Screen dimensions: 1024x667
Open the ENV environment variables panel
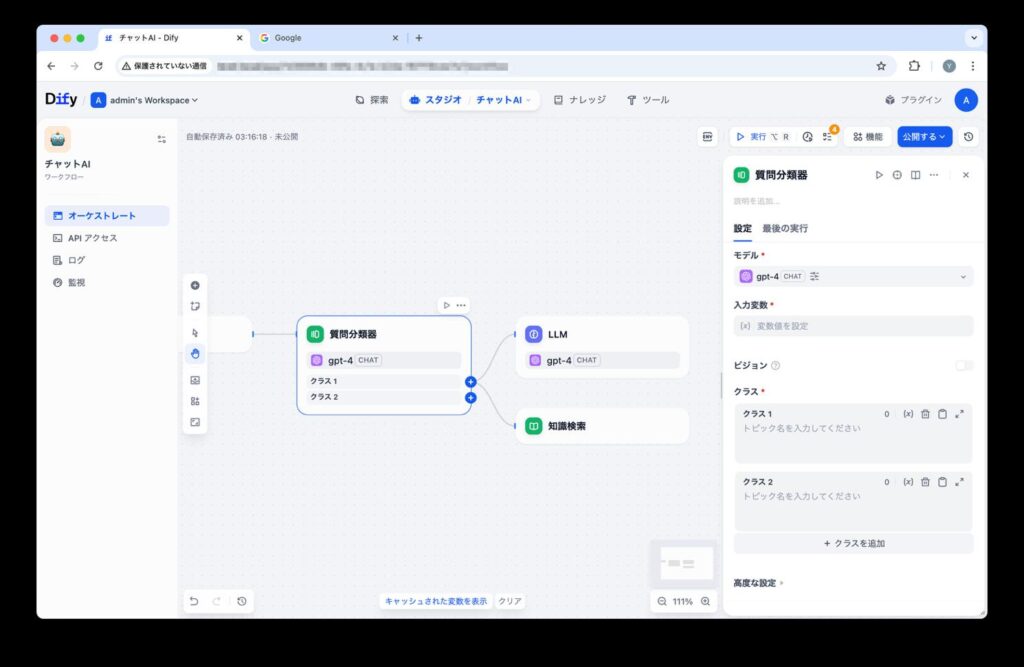pyautogui.click(x=708, y=136)
